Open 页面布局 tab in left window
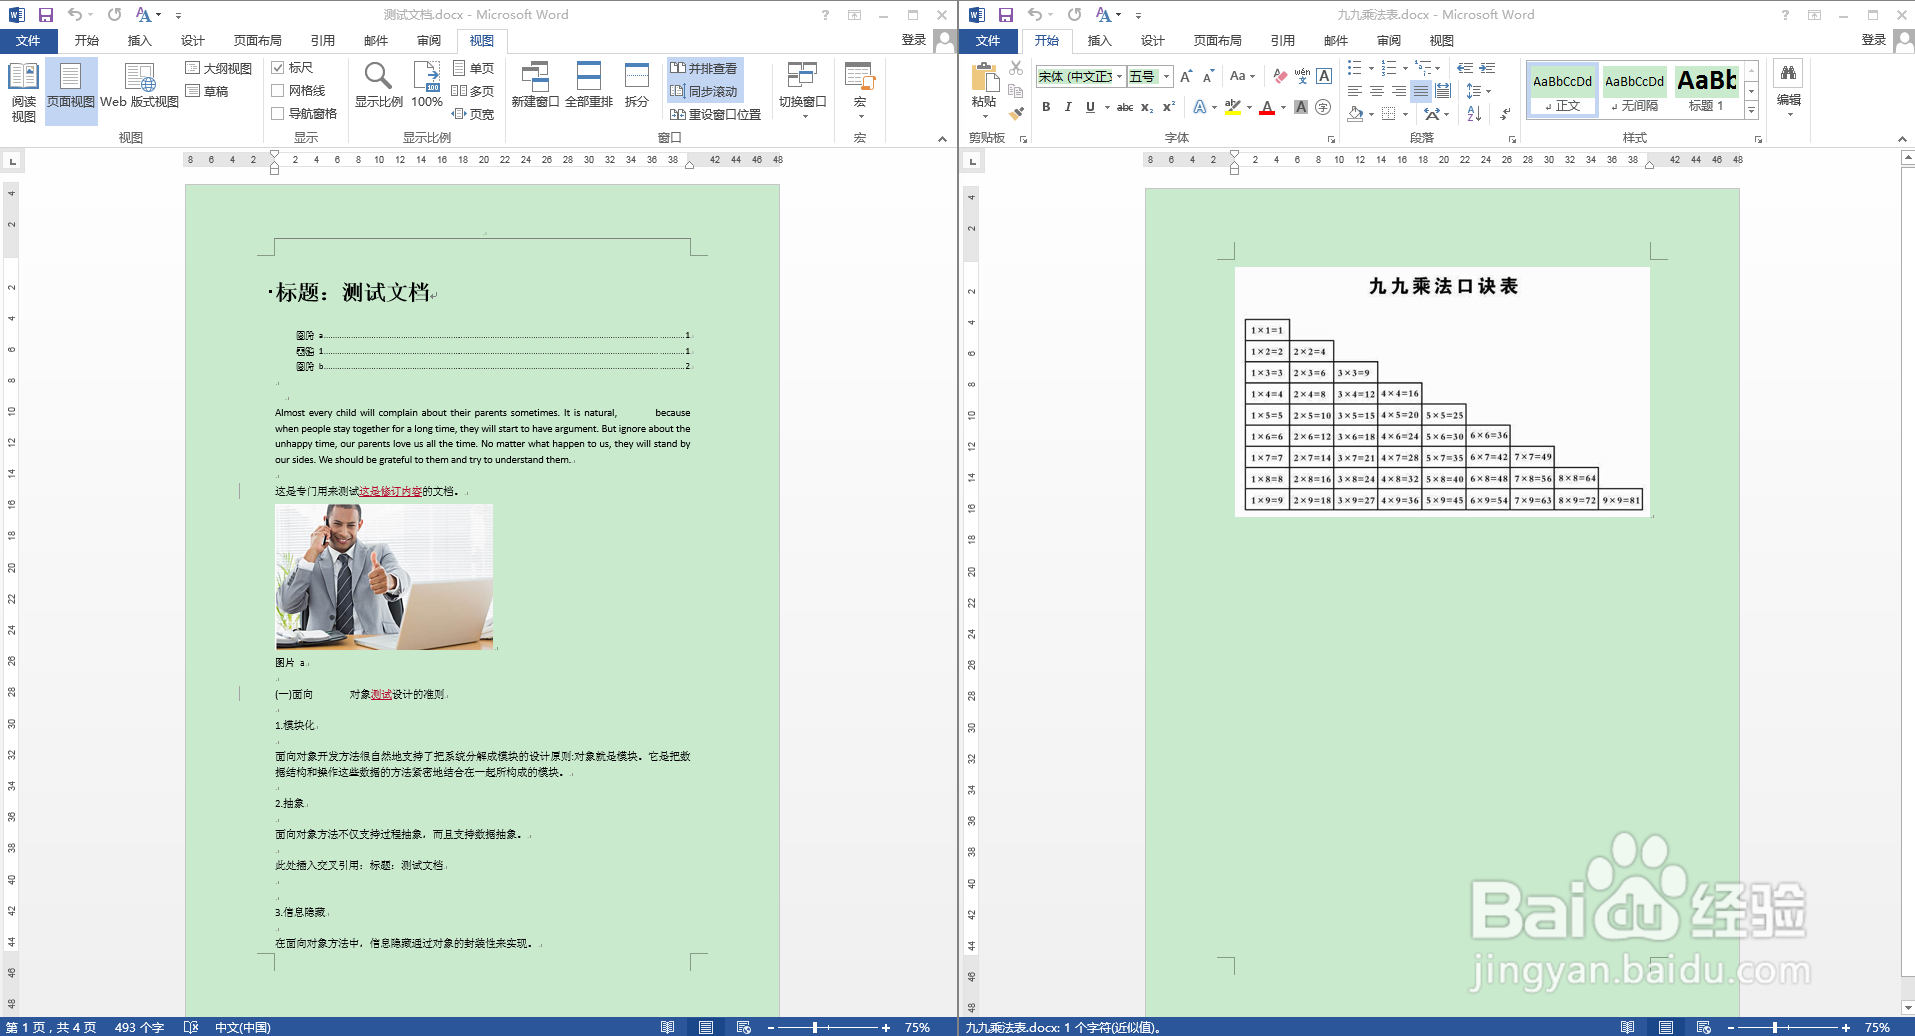Image resolution: width=1915 pixels, height=1036 pixels. point(258,41)
